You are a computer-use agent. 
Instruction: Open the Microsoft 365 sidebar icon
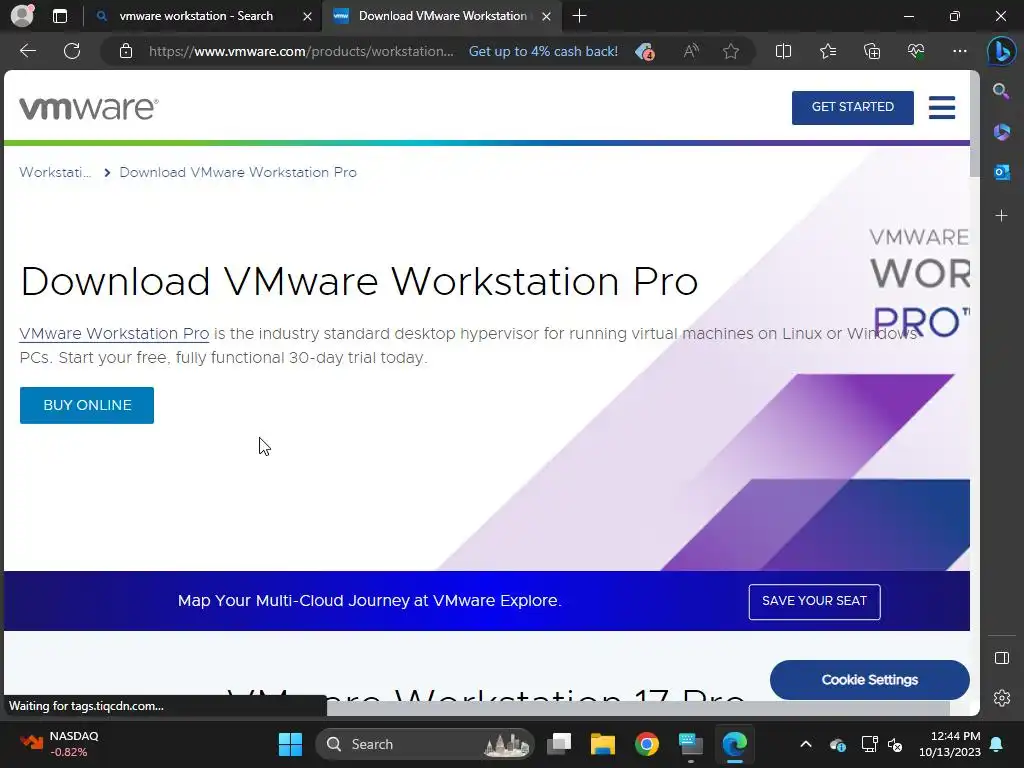pos(1001,132)
